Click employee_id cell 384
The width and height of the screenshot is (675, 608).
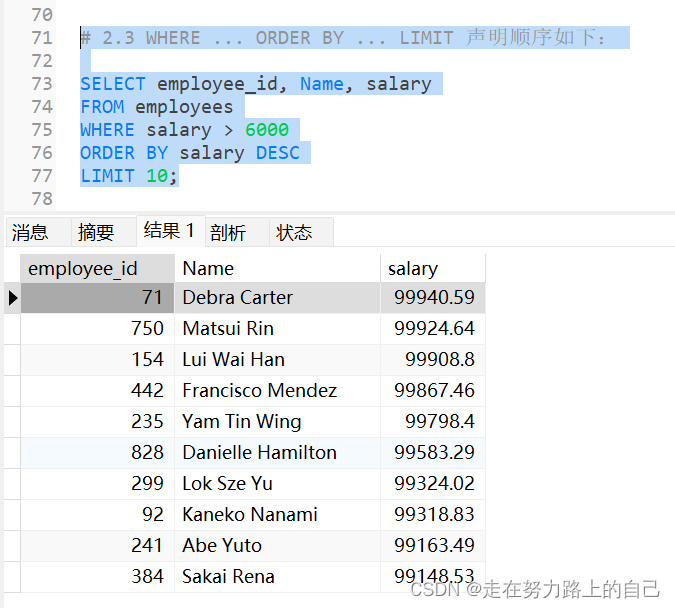[x=97, y=577]
